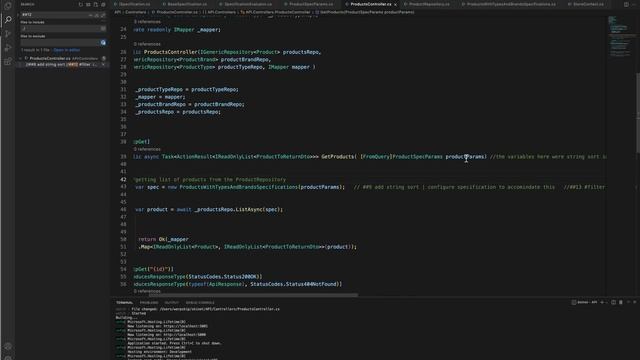The image size is (640, 360).
Task: Kill the terminal with trash icon
Action: pos(621,302)
